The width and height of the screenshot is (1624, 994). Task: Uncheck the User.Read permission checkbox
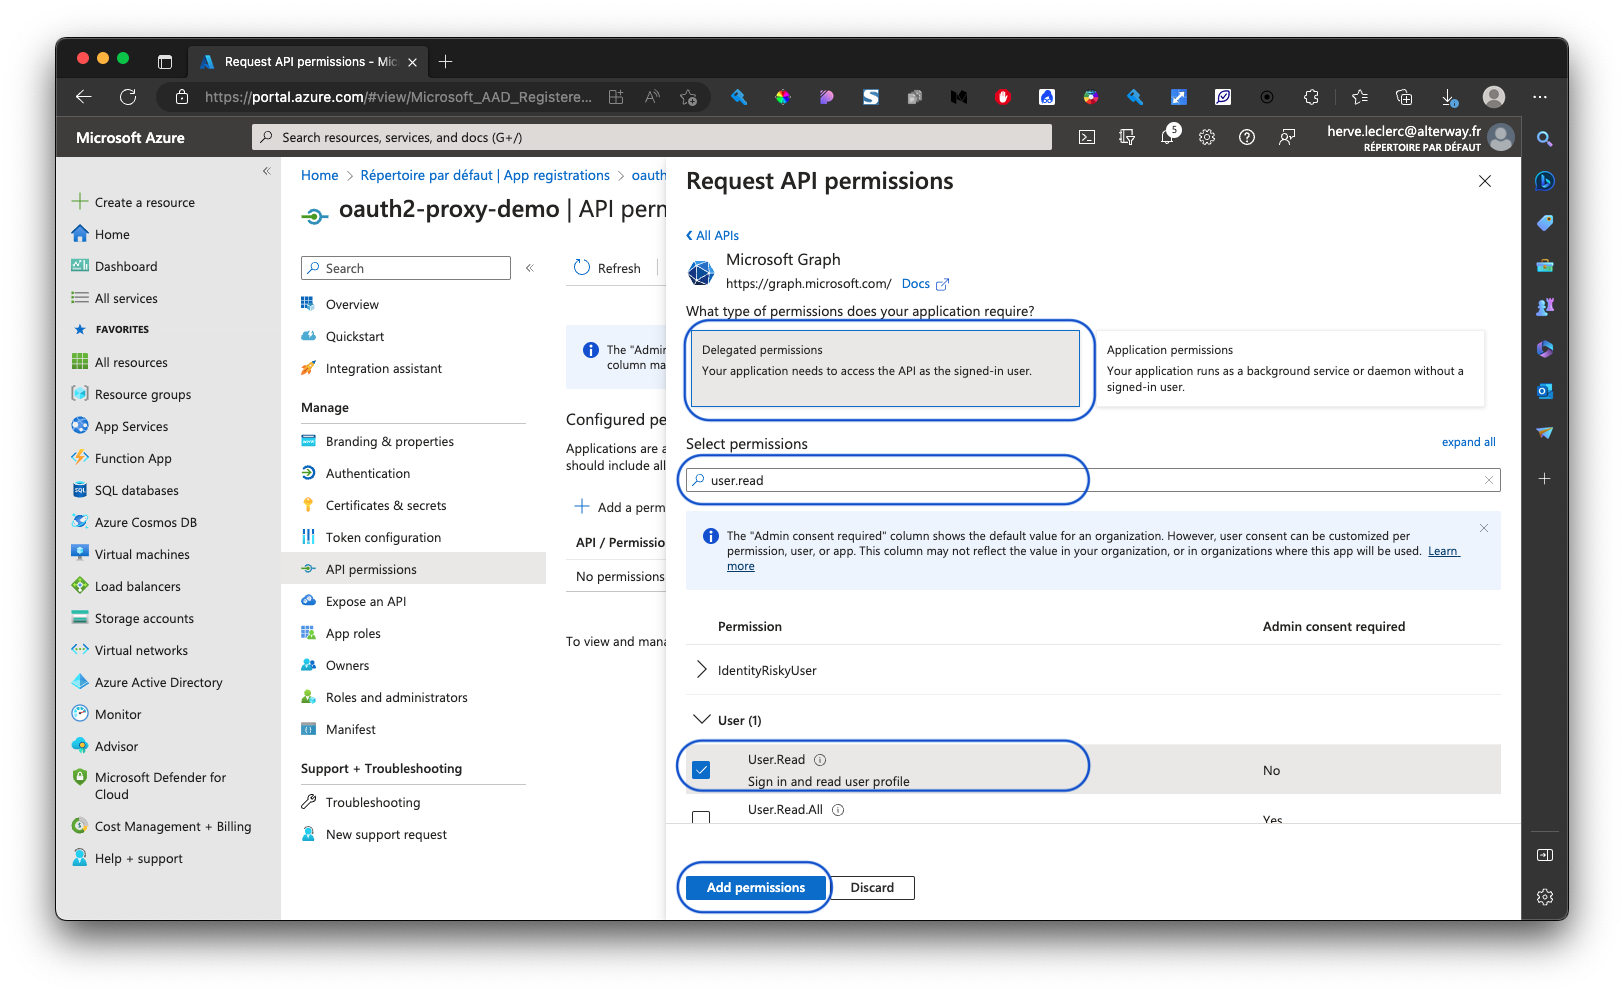click(701, 770)
